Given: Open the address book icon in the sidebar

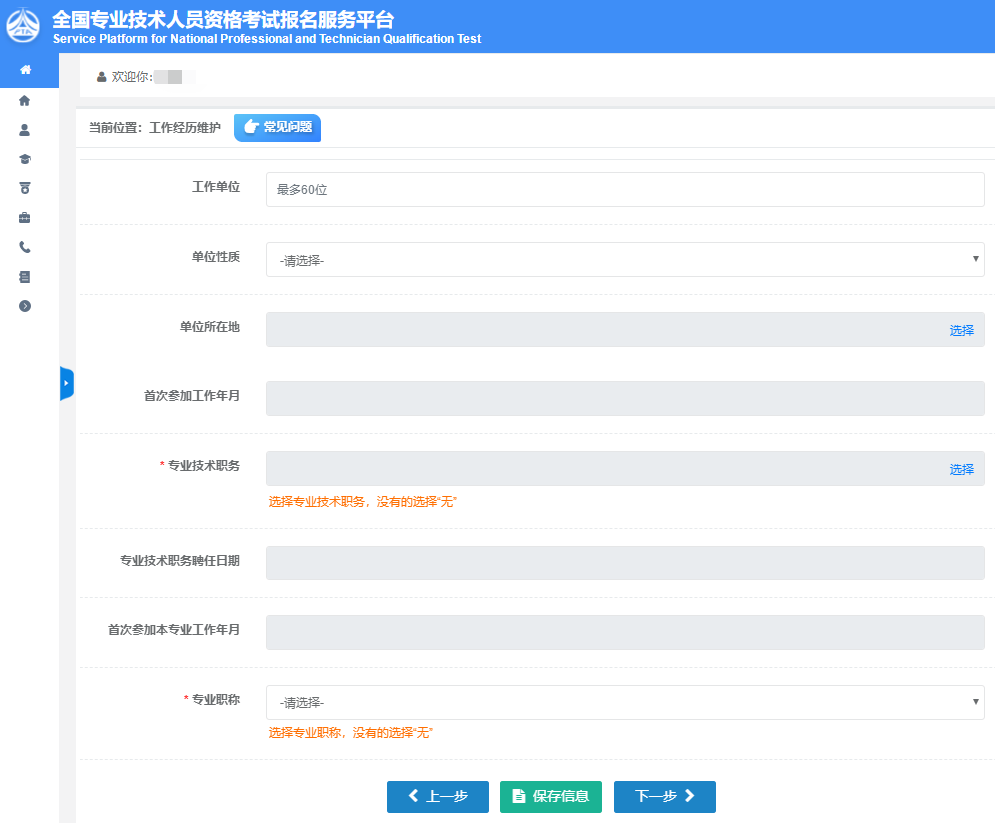Looking at the screenshot, I should [x=23, y=277].
